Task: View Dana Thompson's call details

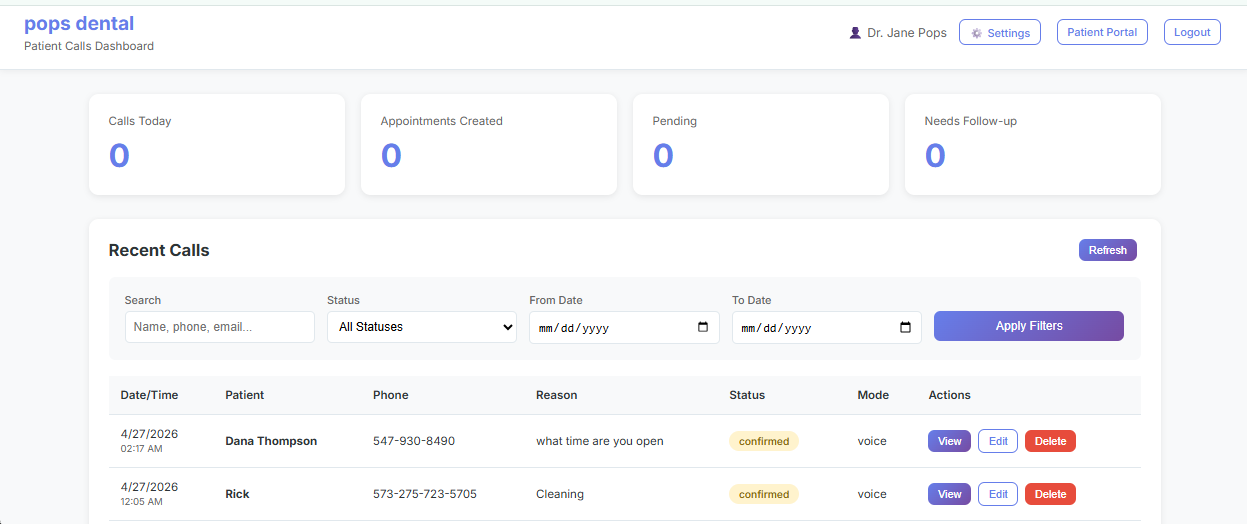Action: pyautogui.click(x=949, y=441)
